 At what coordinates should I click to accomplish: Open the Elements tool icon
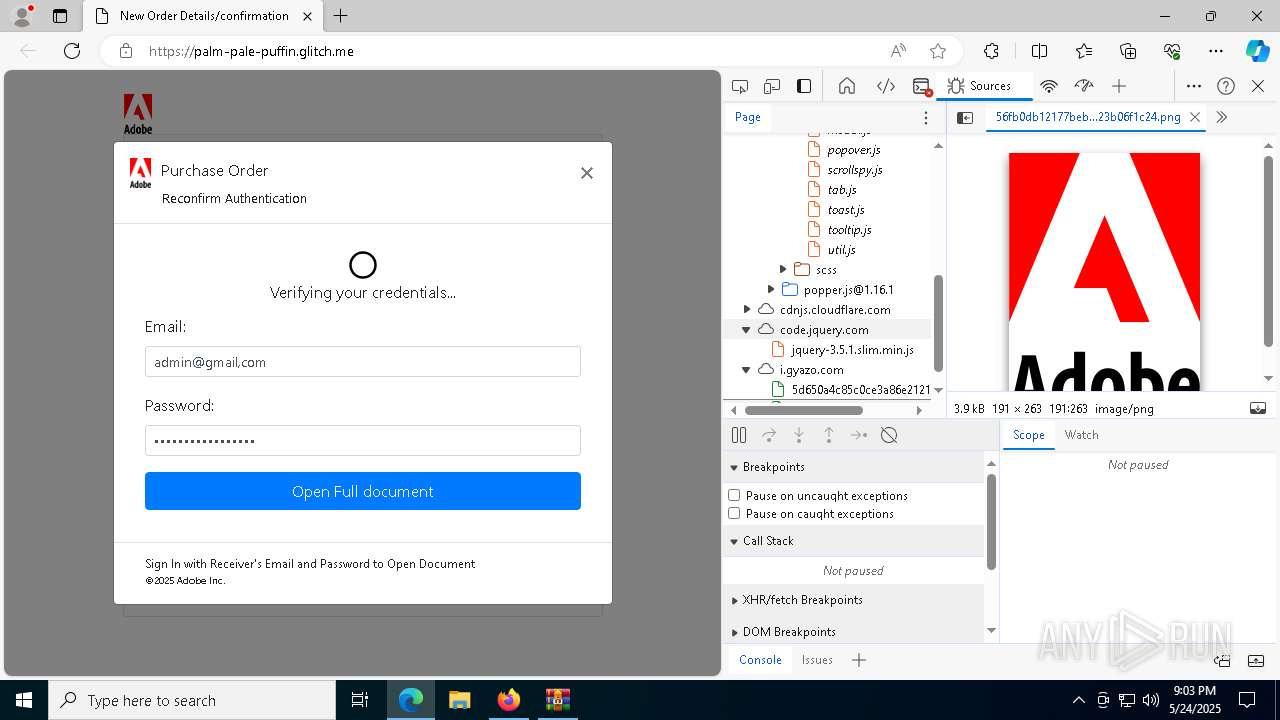886,86
